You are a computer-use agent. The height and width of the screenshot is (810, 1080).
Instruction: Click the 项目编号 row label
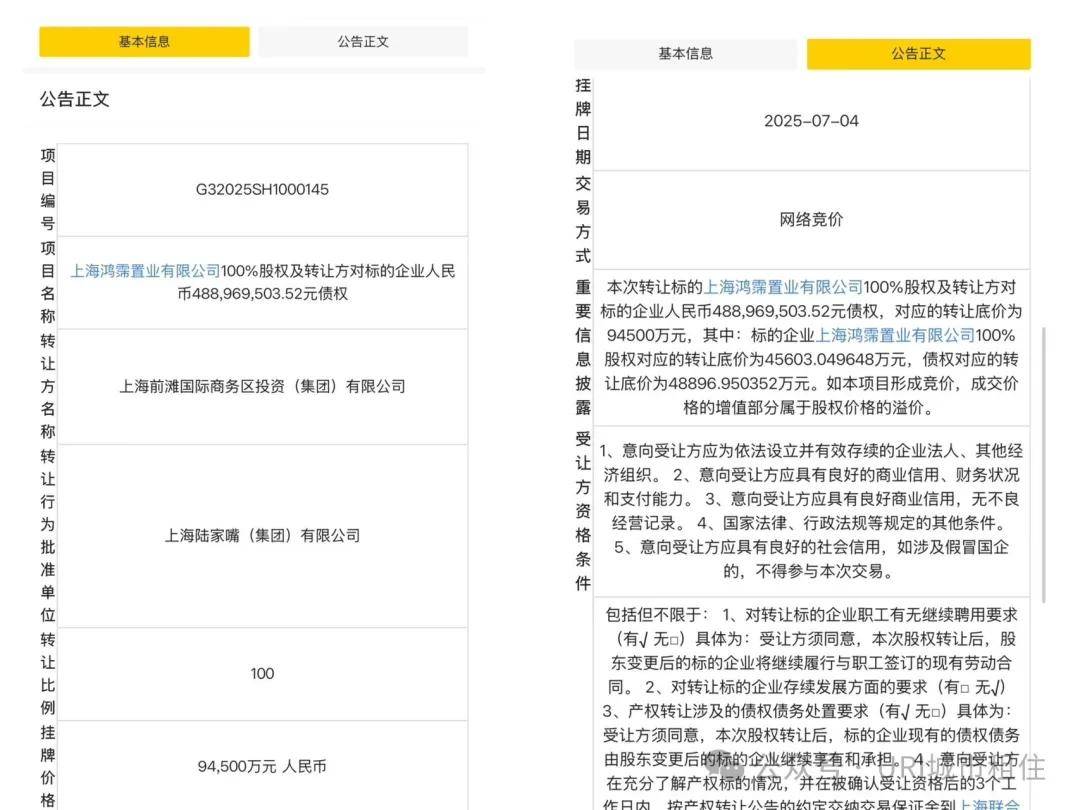[48, 189]
